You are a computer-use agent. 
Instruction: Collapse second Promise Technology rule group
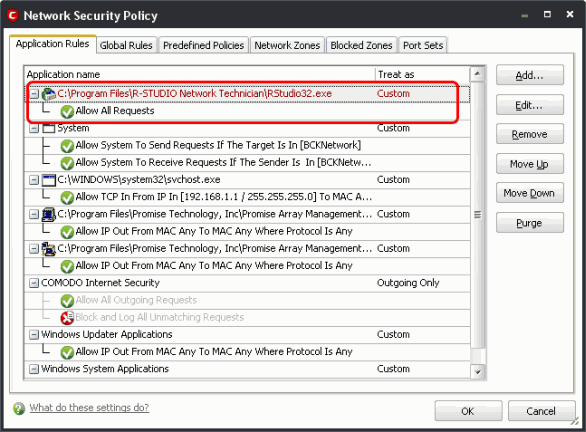click(x=34, y=249)
